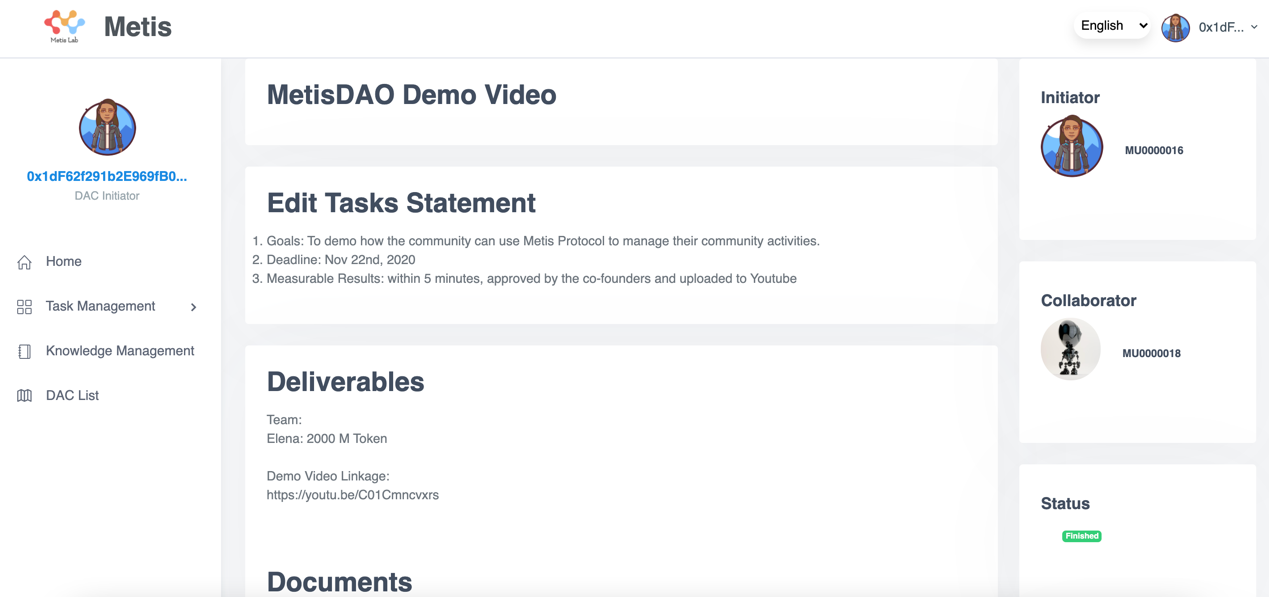Click the green Finished status badge

(1082, 536)
